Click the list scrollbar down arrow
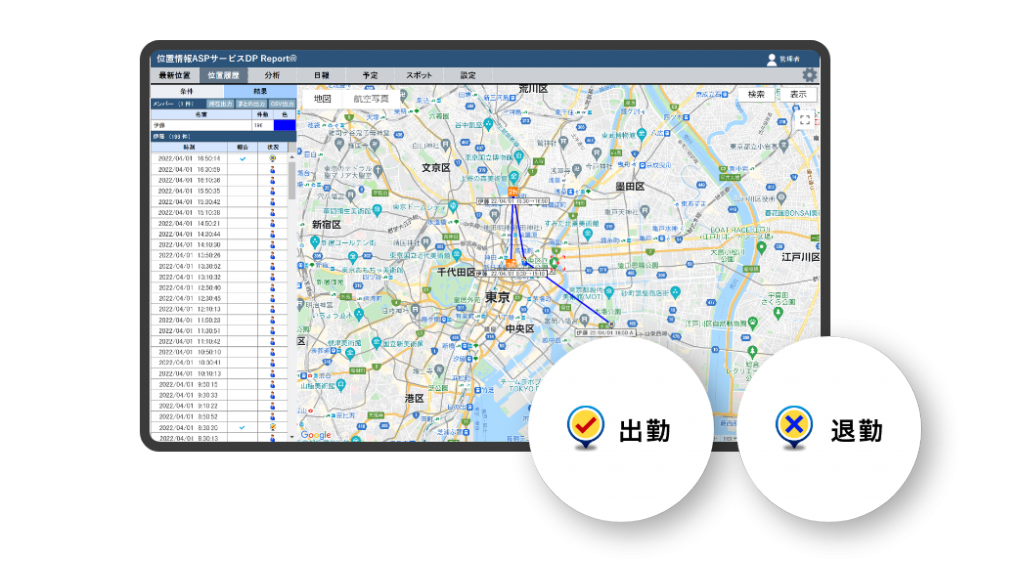This screenshot has width=1024, height=563. 291,437
